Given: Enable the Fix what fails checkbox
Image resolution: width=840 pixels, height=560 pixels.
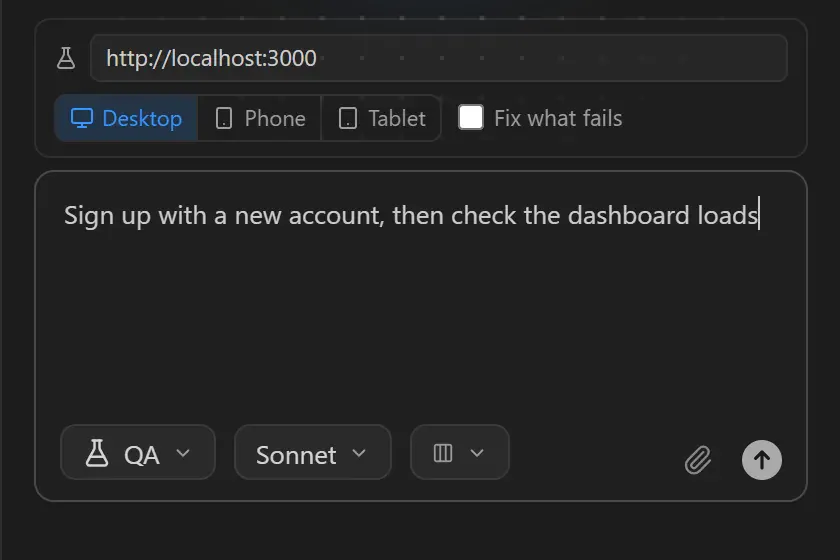Looking at the screenshot, I should point(471,117).
